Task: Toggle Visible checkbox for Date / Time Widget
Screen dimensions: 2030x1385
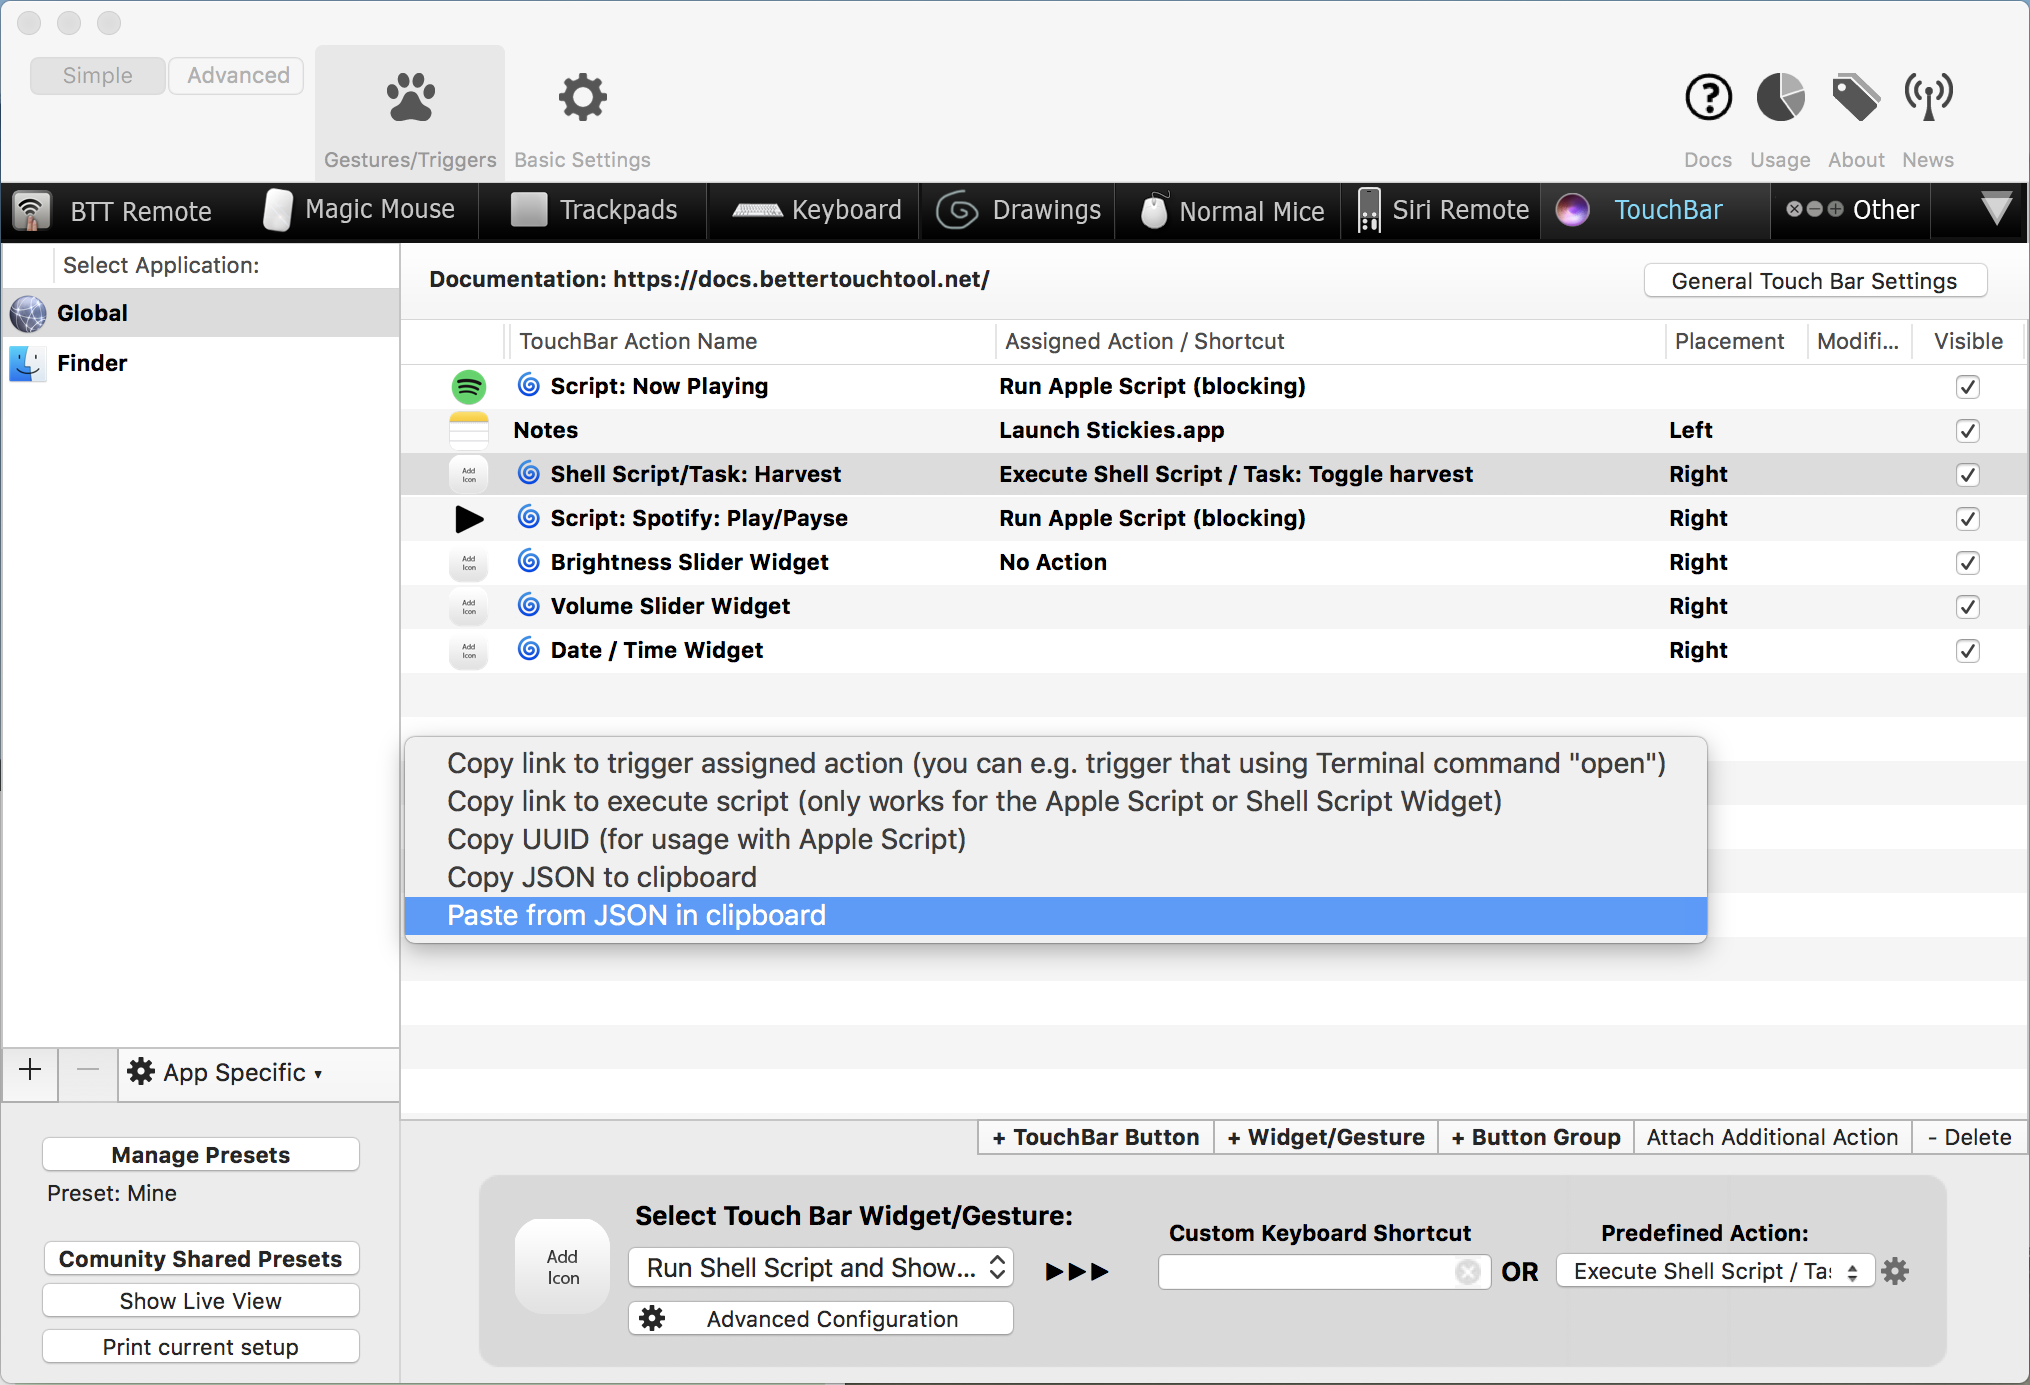Action: [1967, 651]
